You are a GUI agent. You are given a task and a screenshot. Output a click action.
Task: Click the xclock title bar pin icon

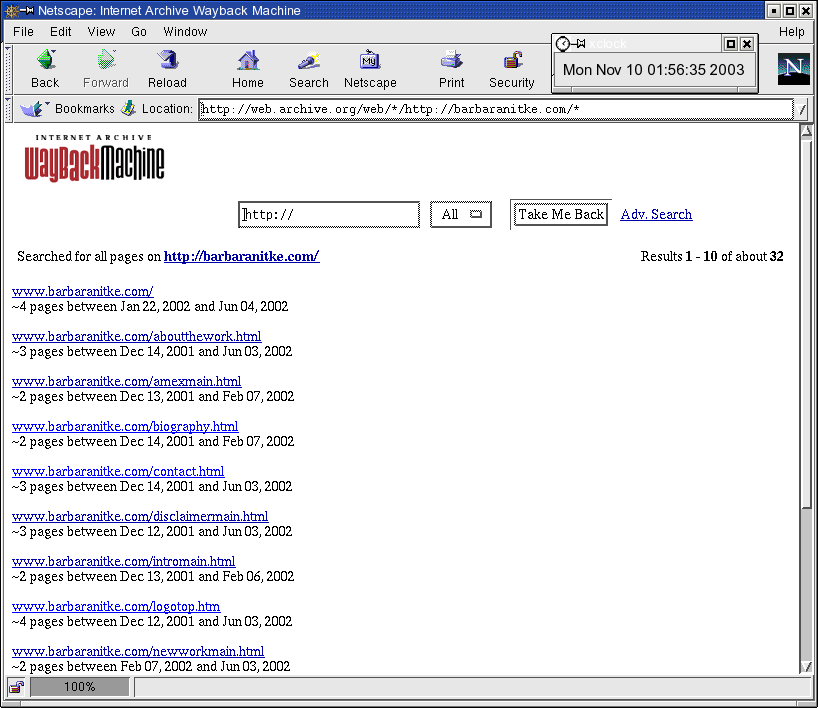coord(578,44)
